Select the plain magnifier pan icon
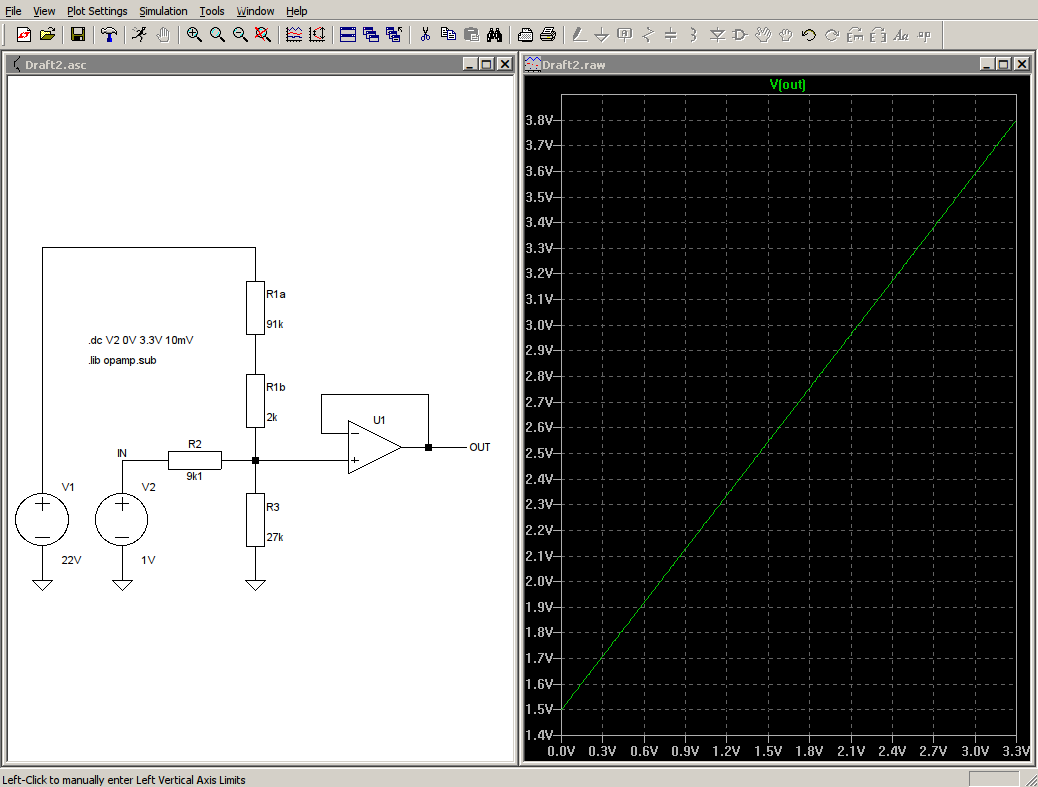This screenshot has width=1038, height=787. (216, 34)
